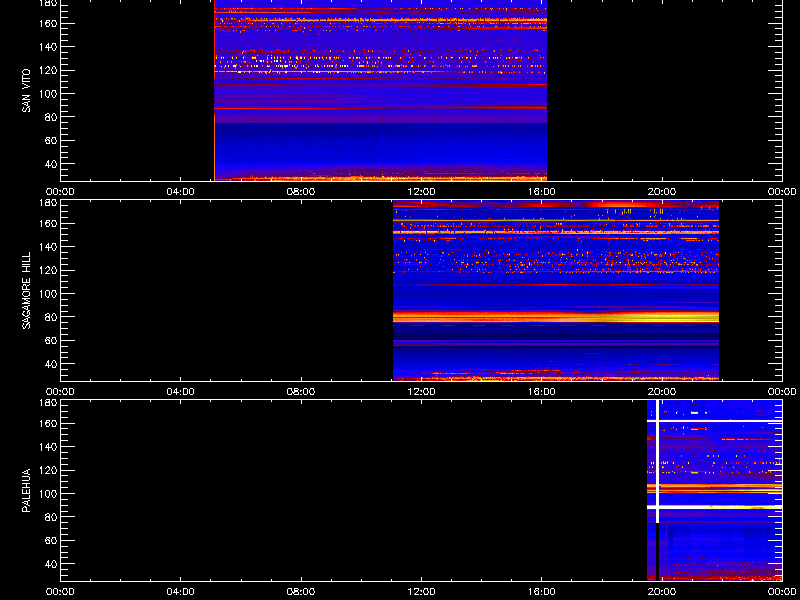Click the 12:00 label under Sagamore Hill plot
The width and height of the screenshot is (800, 600).
tap(421, 392)
